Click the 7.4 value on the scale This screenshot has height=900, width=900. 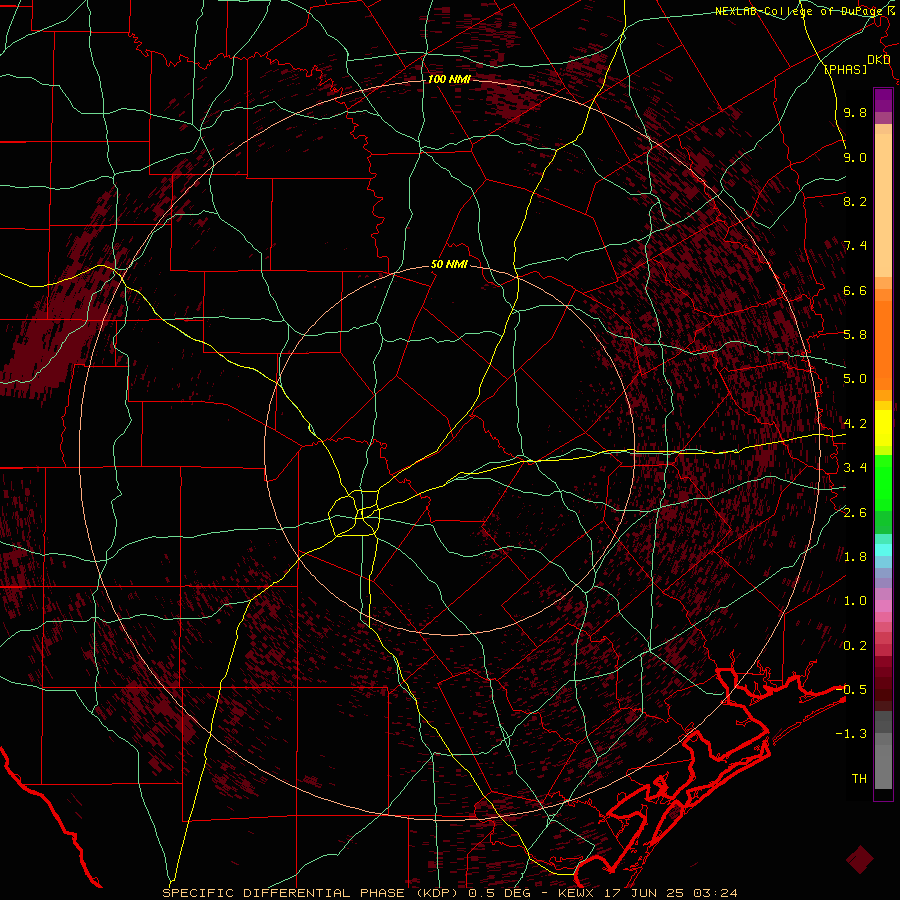point(855,246)
